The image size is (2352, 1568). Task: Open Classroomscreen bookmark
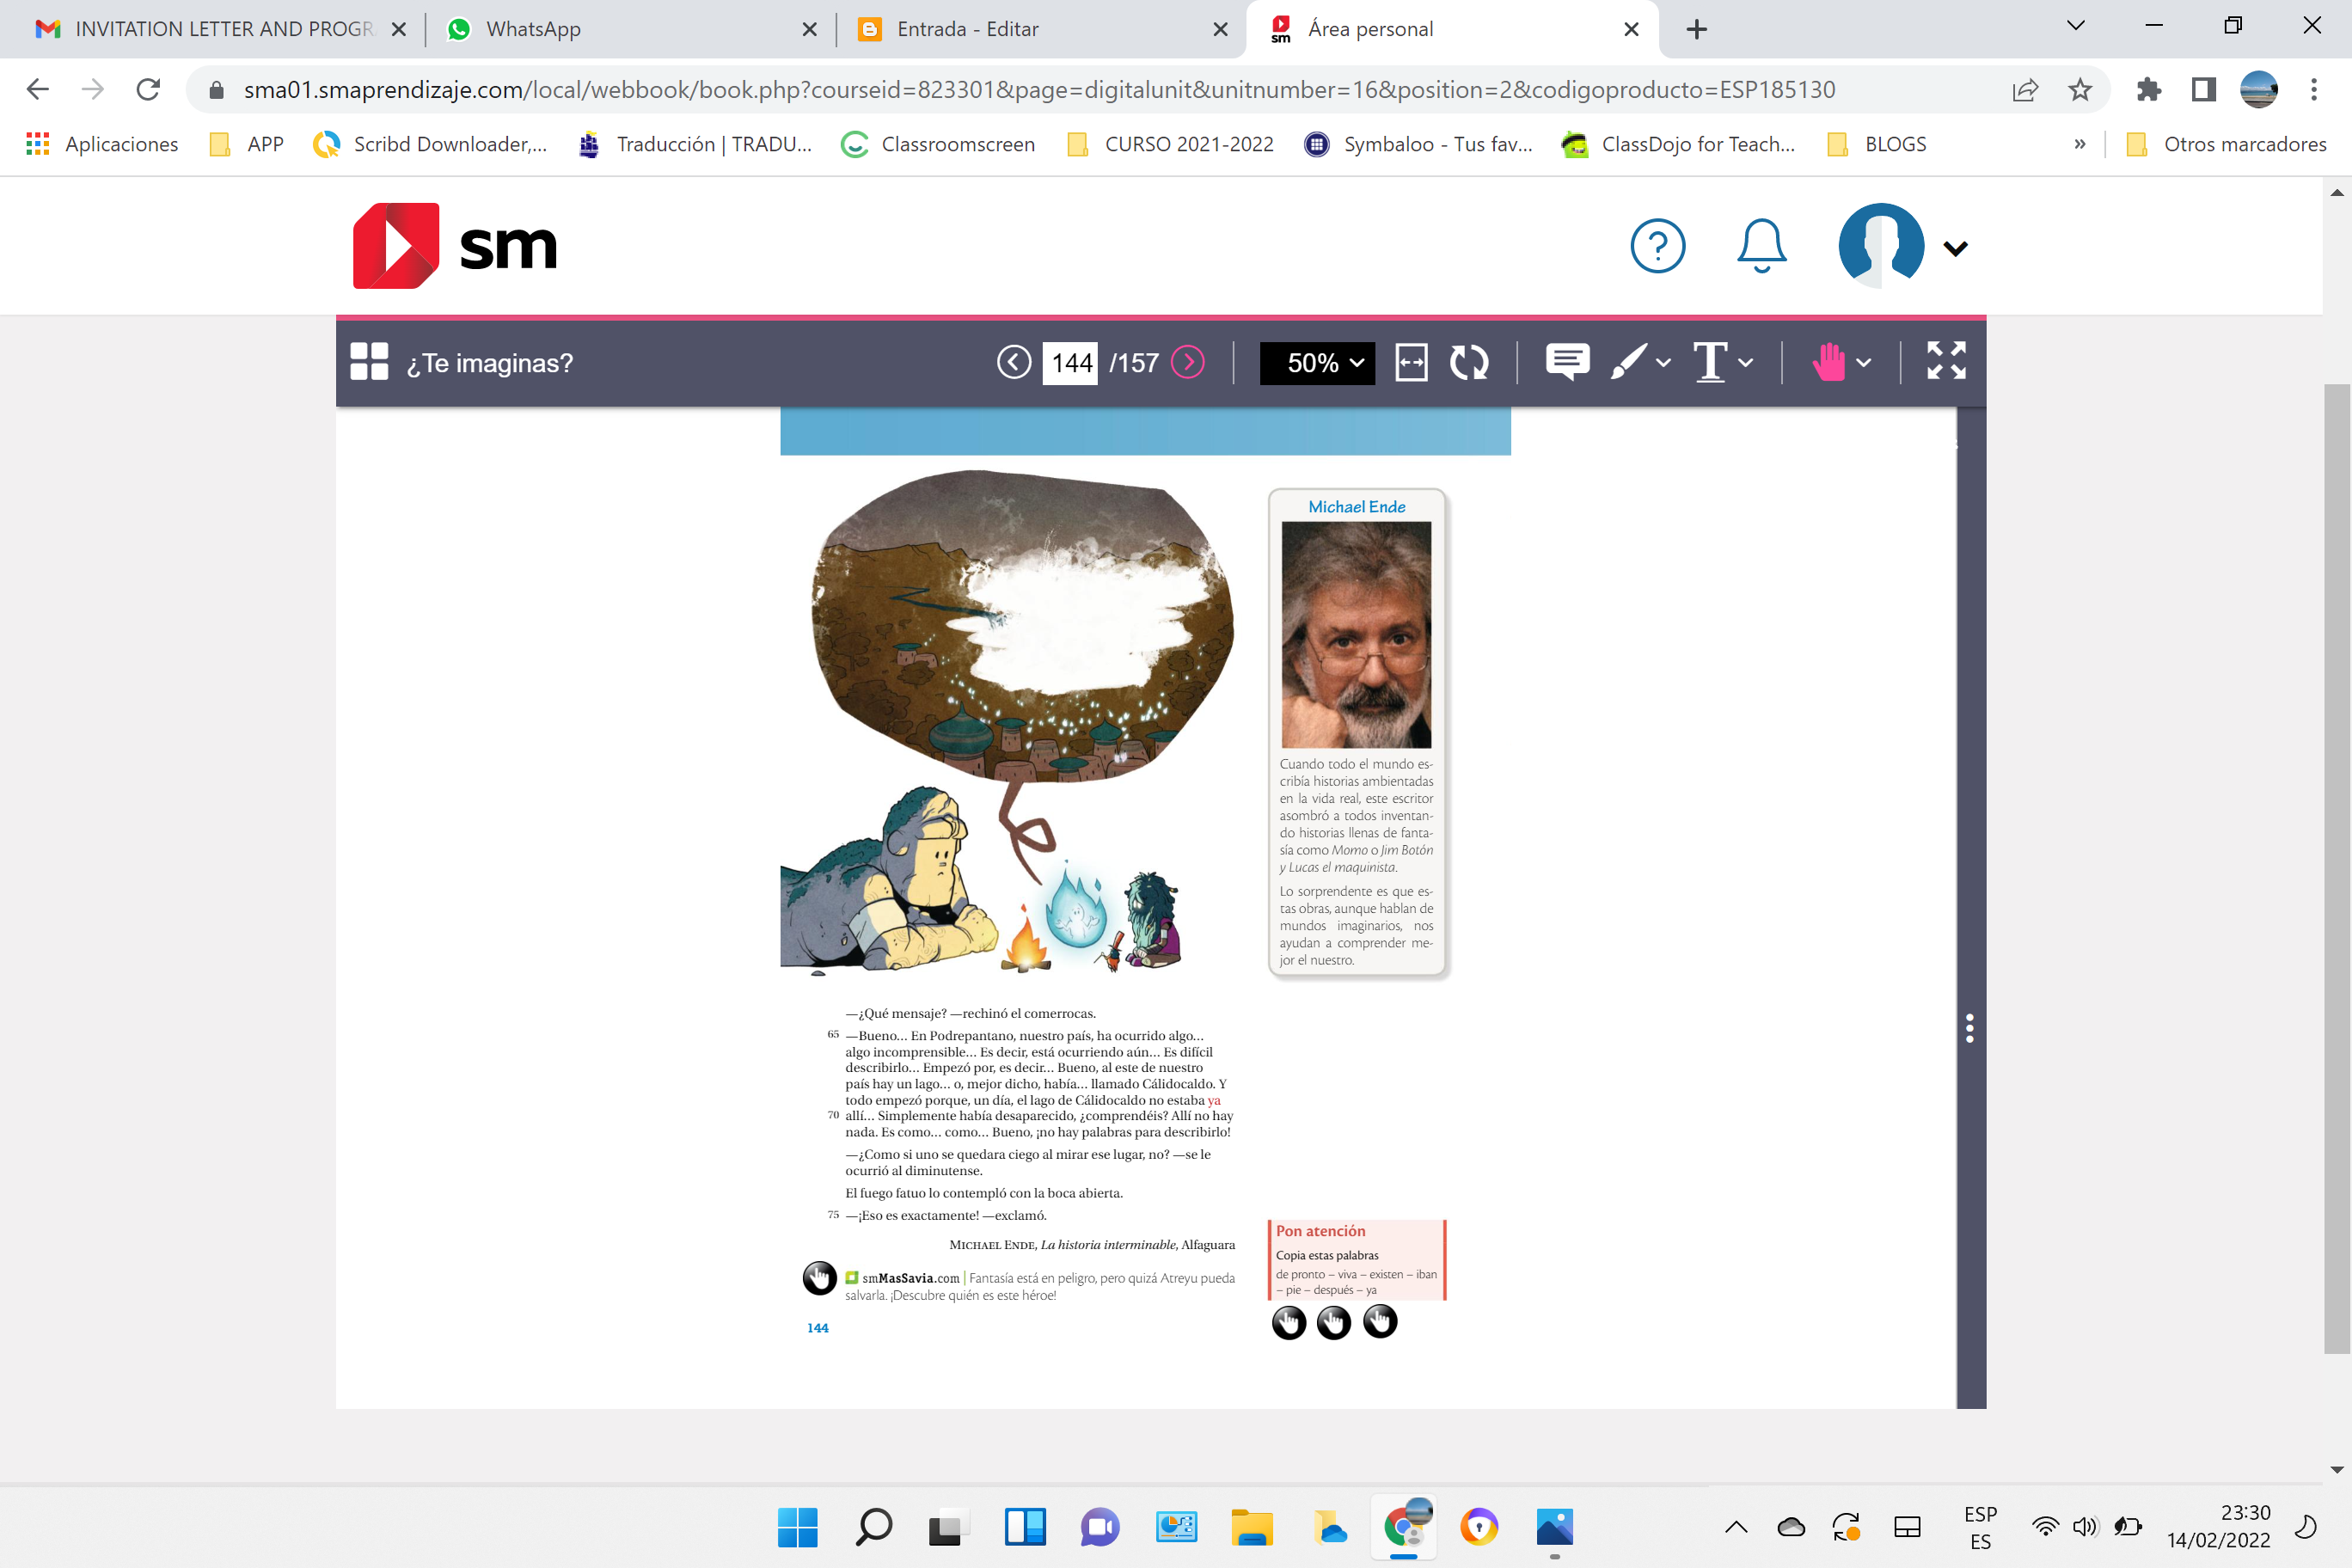[x=938, y=145]
